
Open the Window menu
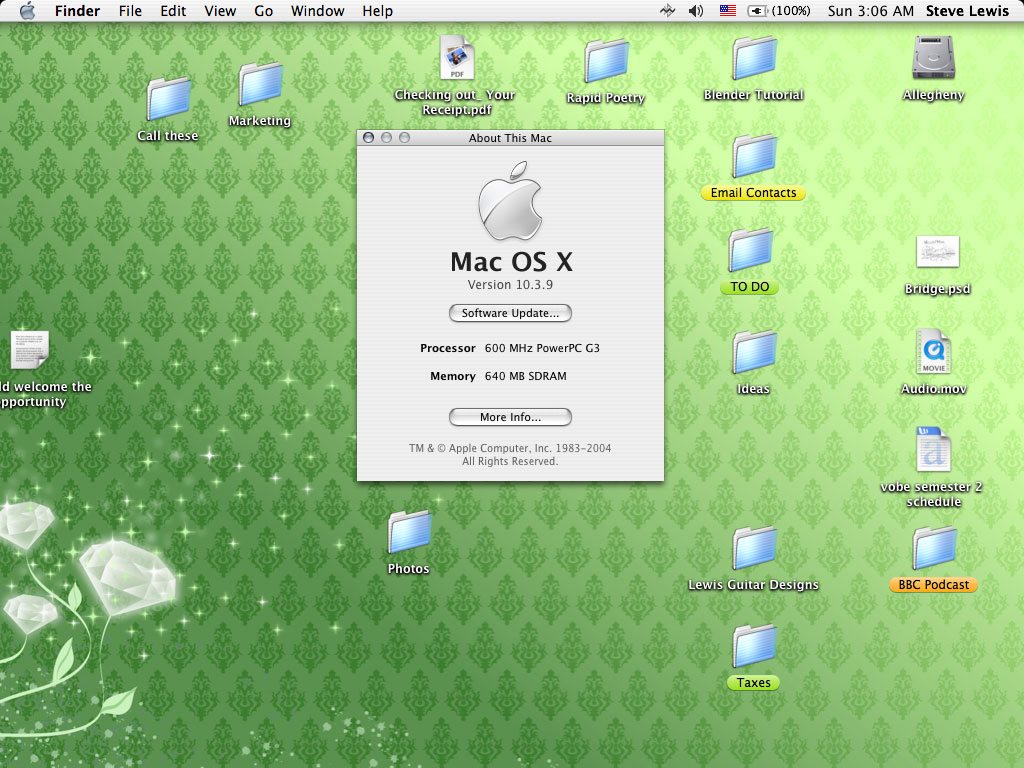coord(317,10)
